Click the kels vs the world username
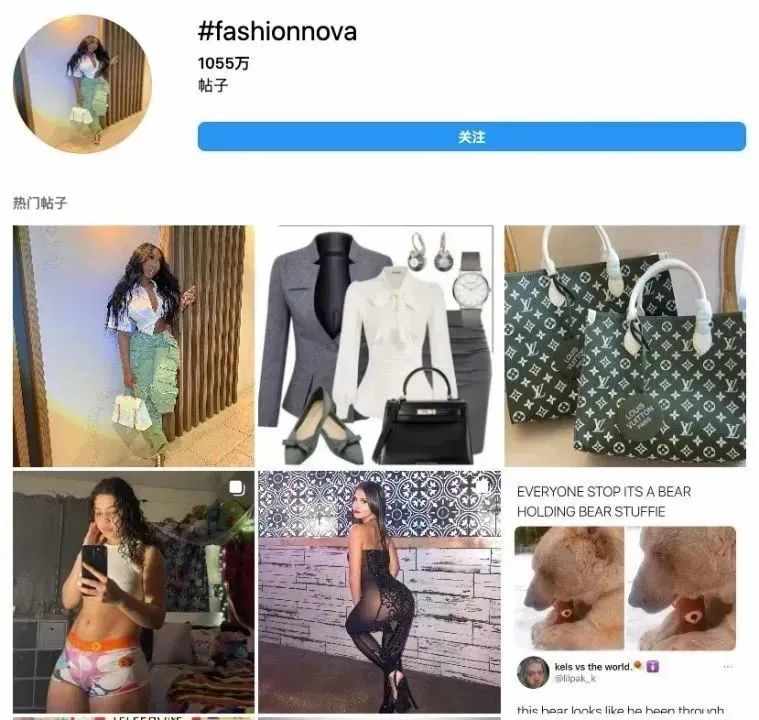This screenshot has height=720, width=759. point(593,667)
